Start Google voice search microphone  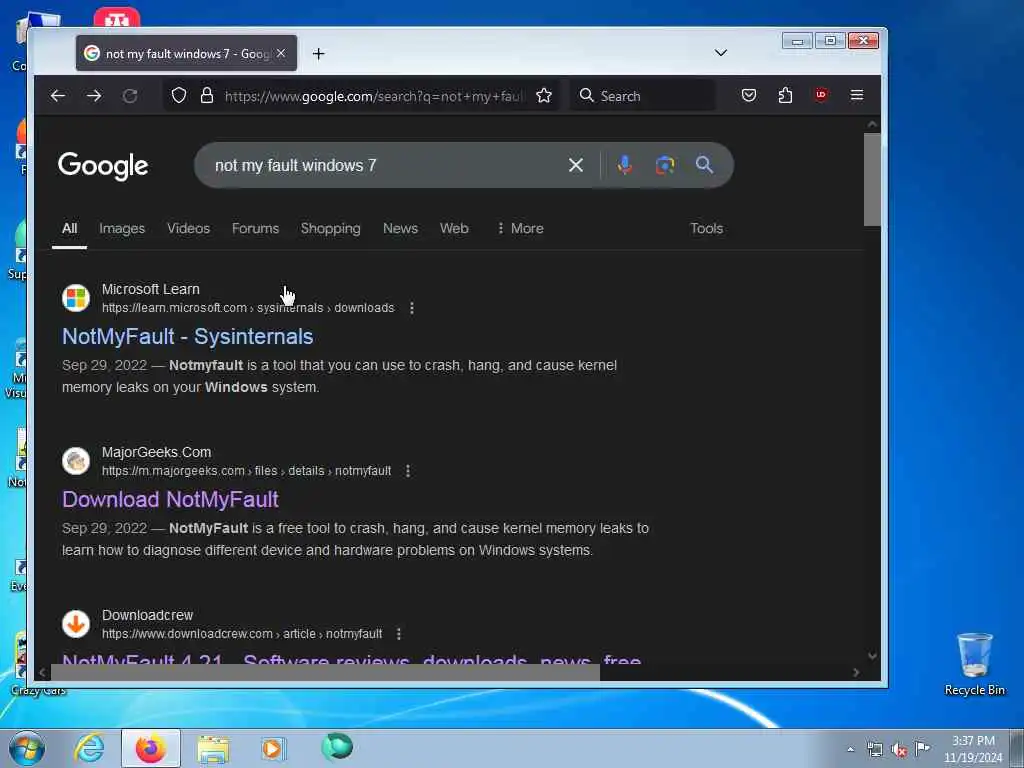(625, 165)
